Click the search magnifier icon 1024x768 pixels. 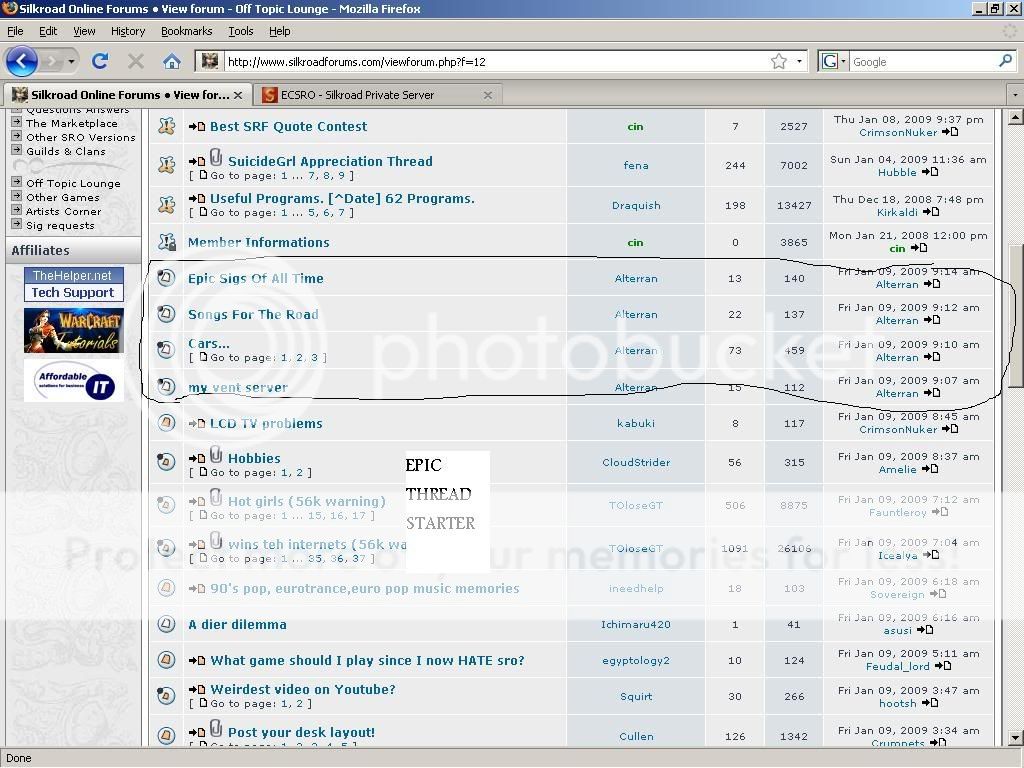click(1005, 61)
